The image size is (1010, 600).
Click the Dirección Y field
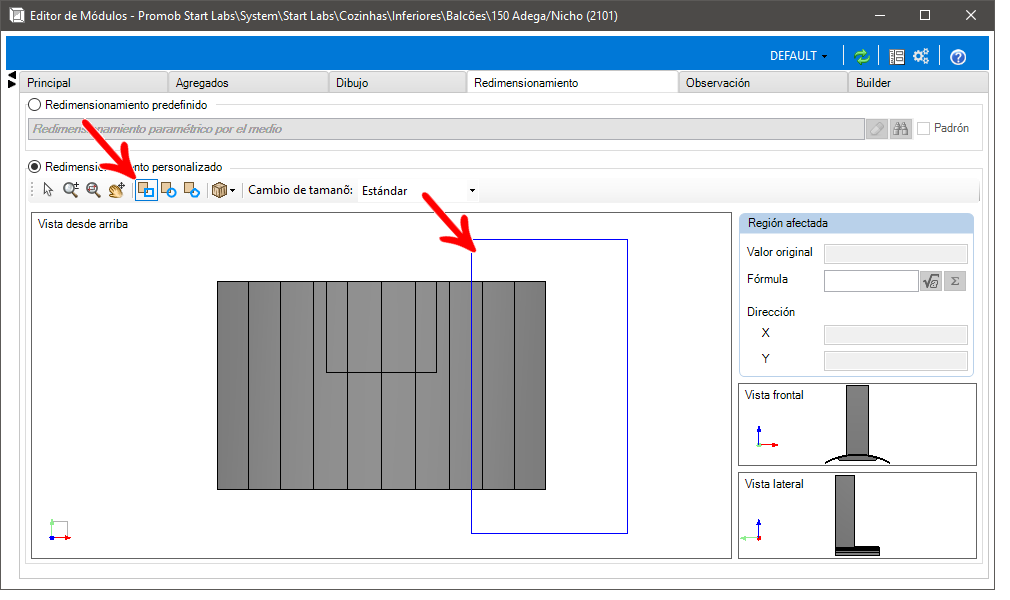(x=896, y=360)
